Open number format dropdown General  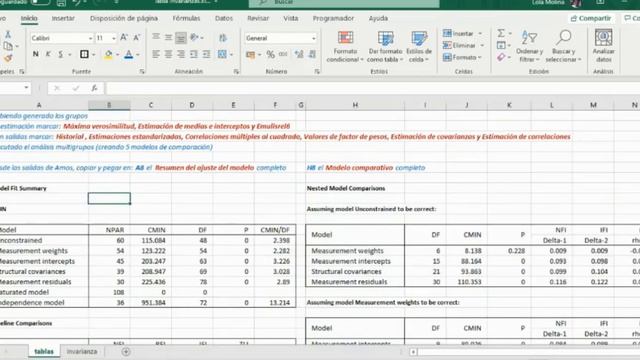(x=313, y=38)
